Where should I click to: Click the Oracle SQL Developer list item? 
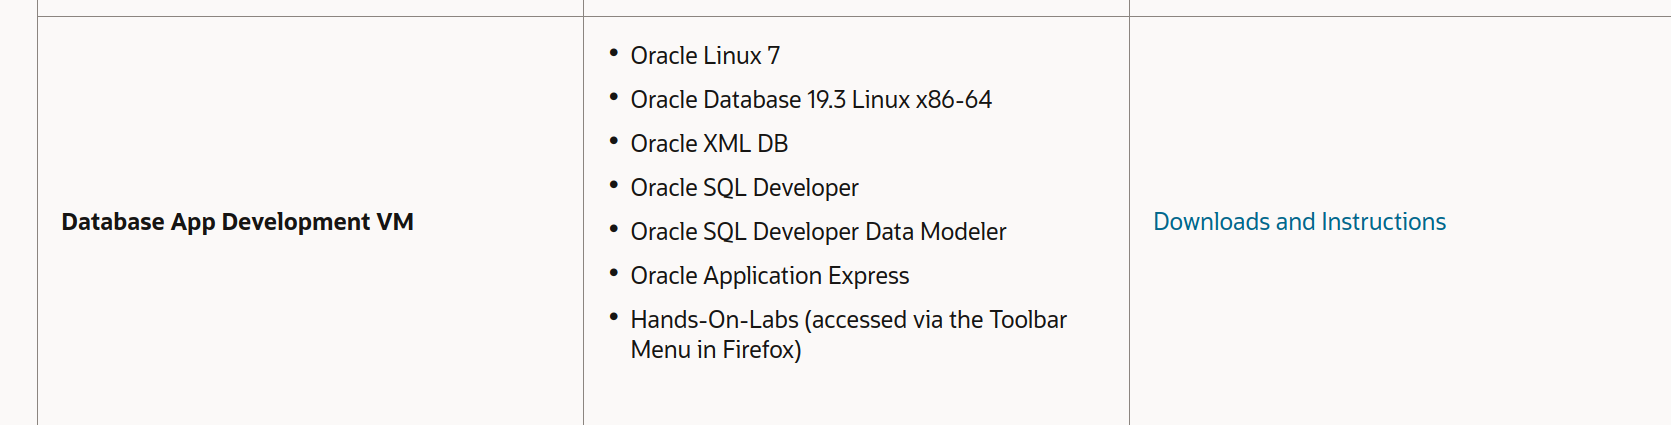744,188
